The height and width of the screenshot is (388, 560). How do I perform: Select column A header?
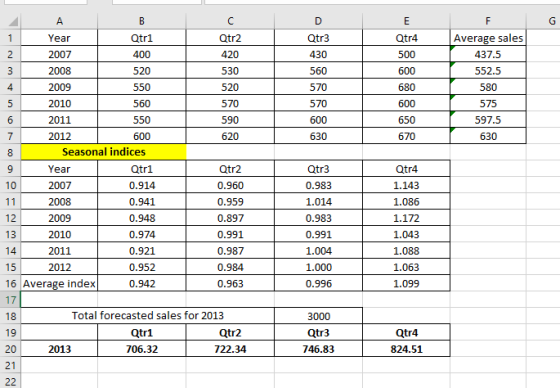coord(59,21)
